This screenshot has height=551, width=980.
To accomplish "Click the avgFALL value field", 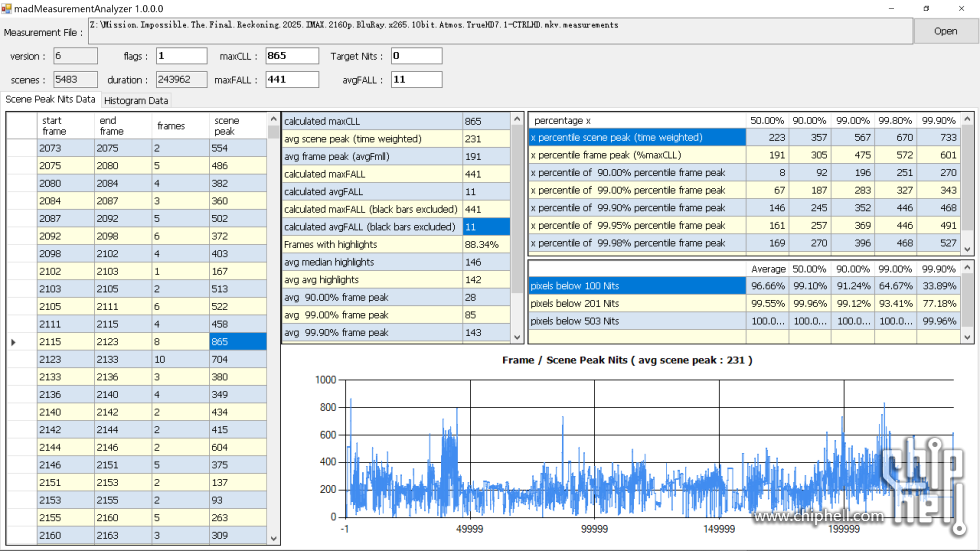I will [416, 80].
